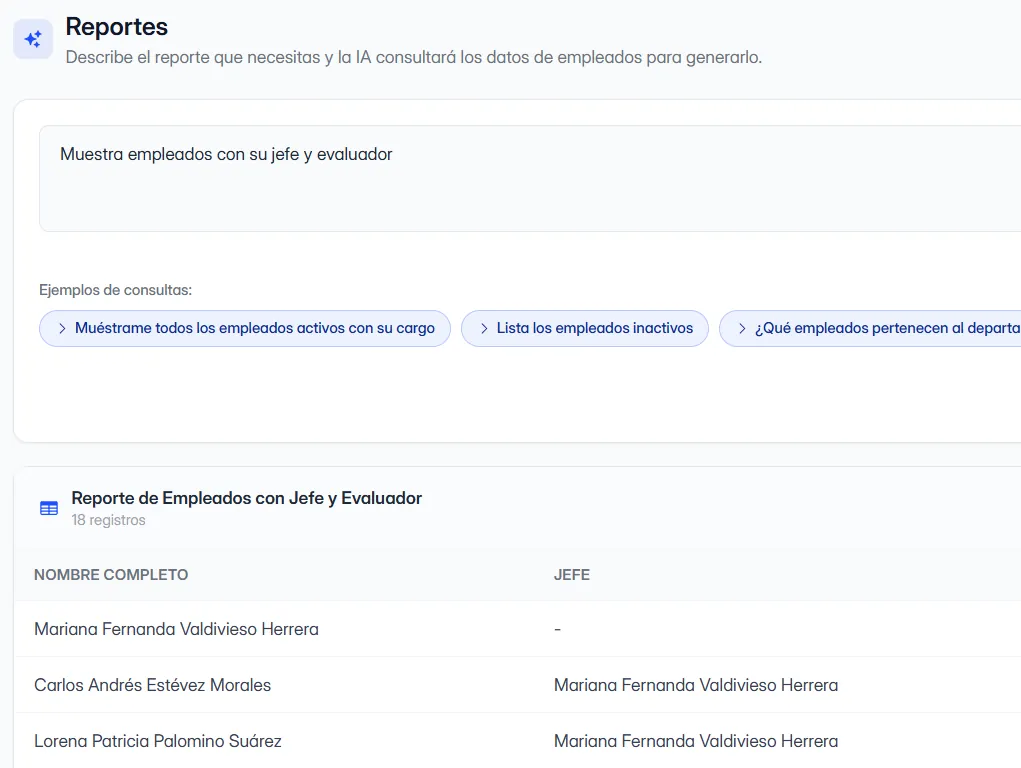Click the dash in Mariana's JEFE cell
The width and height of the screenshot is (1021, 768).
[x=557, y=629]
